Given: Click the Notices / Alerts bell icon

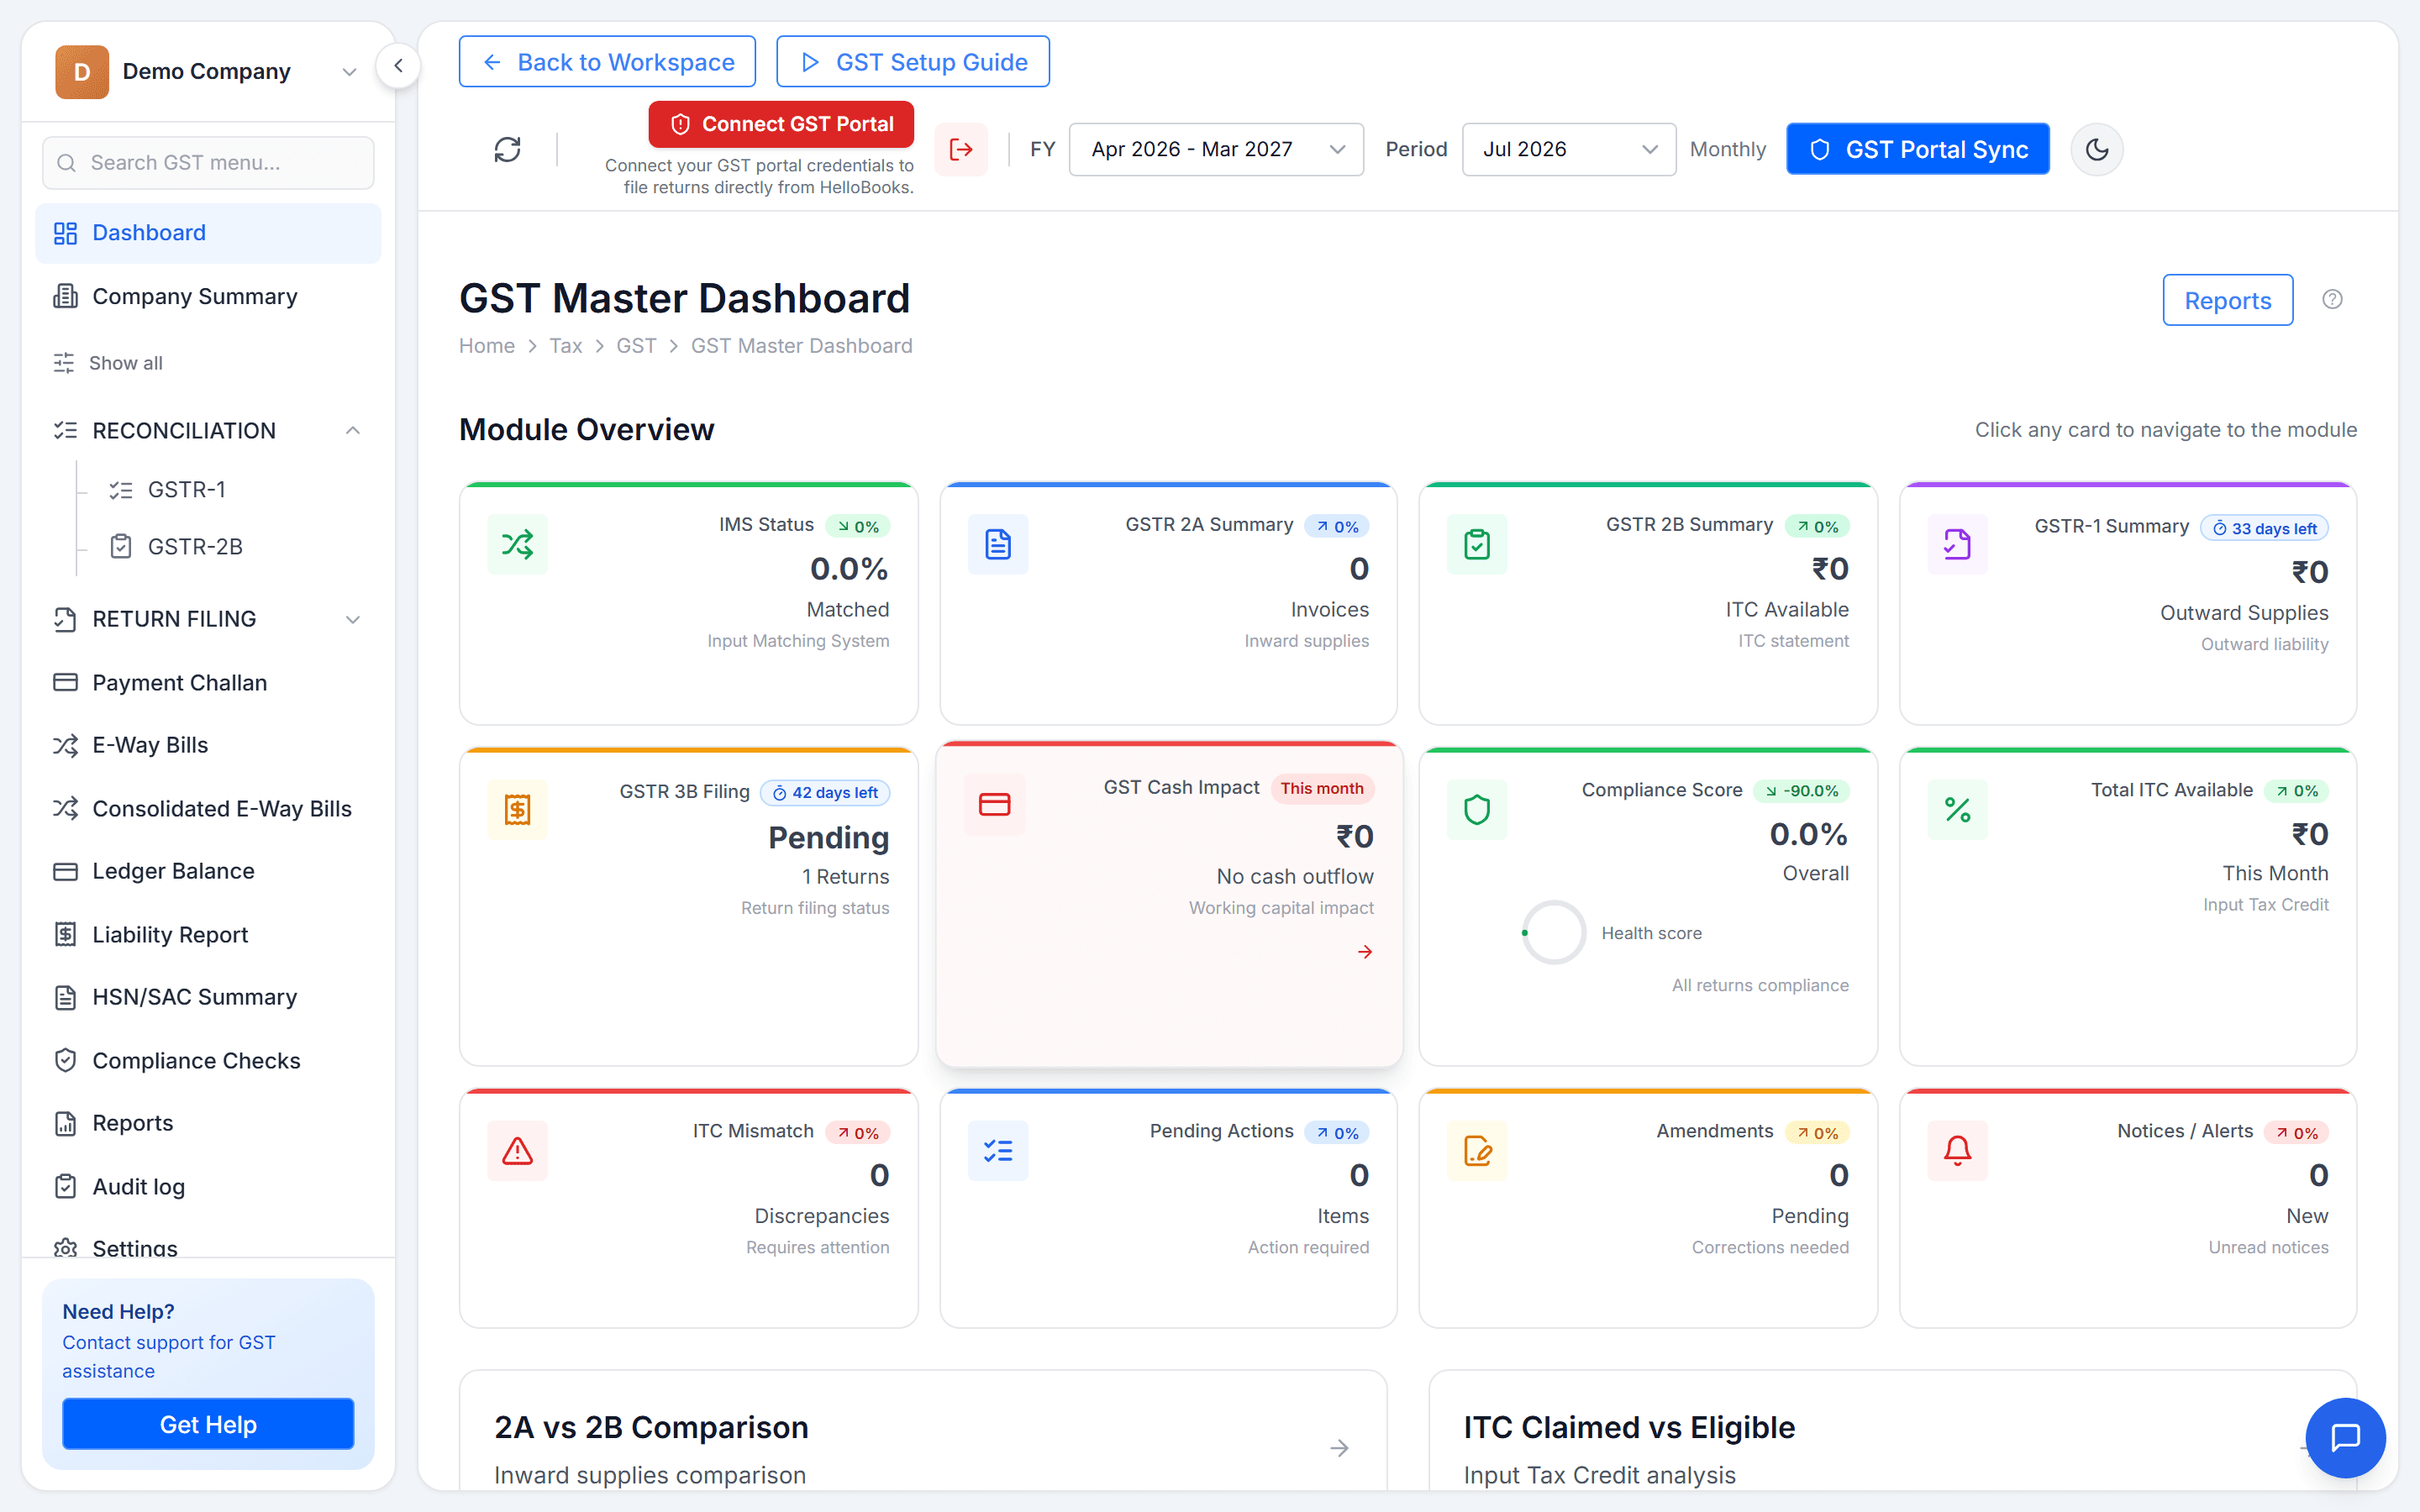Looking at the screenshot, I should [x=1957, y=1151].
